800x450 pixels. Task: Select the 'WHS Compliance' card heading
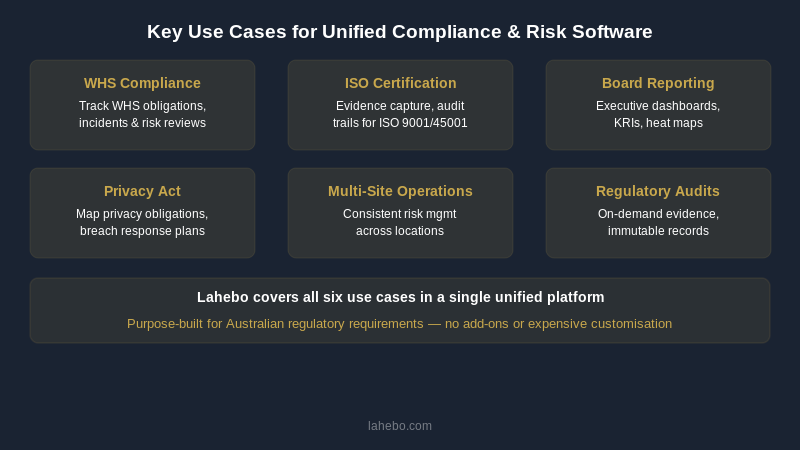click(x=142, y=83)
